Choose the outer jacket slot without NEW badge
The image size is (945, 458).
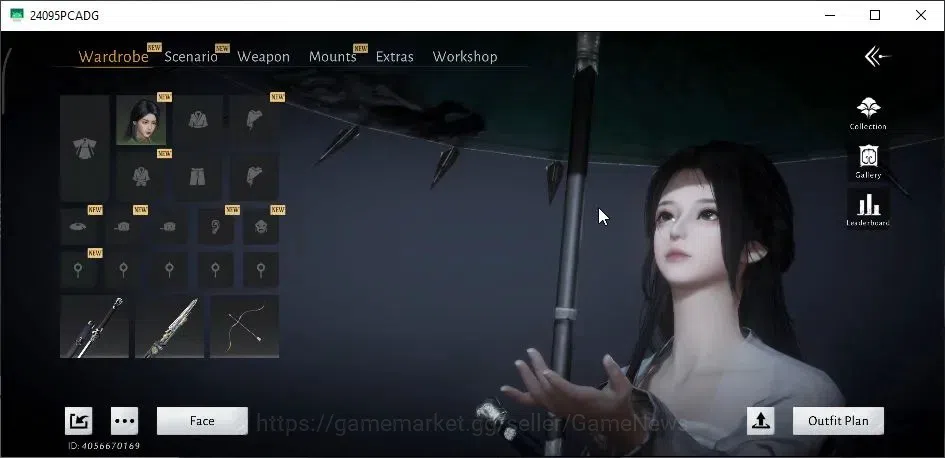[x=198, y=120]
